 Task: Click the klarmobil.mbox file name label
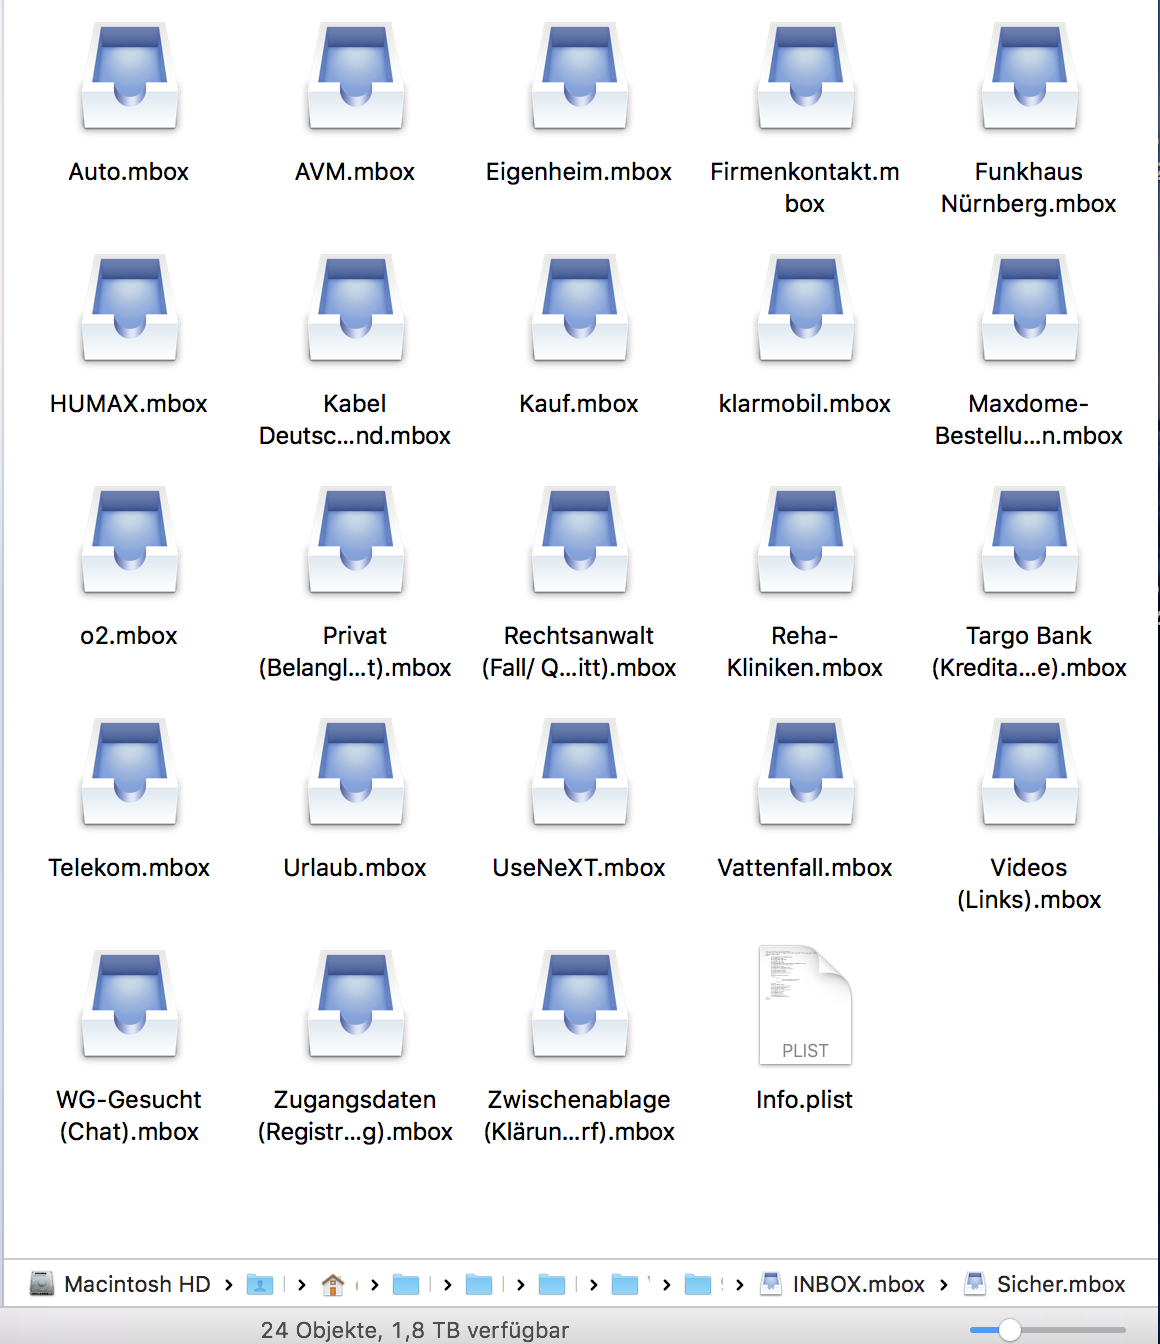coord(805,404)
